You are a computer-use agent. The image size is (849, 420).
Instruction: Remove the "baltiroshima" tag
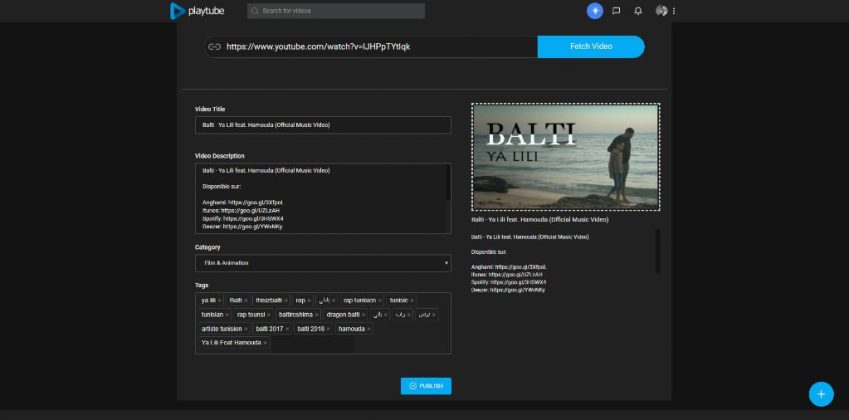pos(317,314)
